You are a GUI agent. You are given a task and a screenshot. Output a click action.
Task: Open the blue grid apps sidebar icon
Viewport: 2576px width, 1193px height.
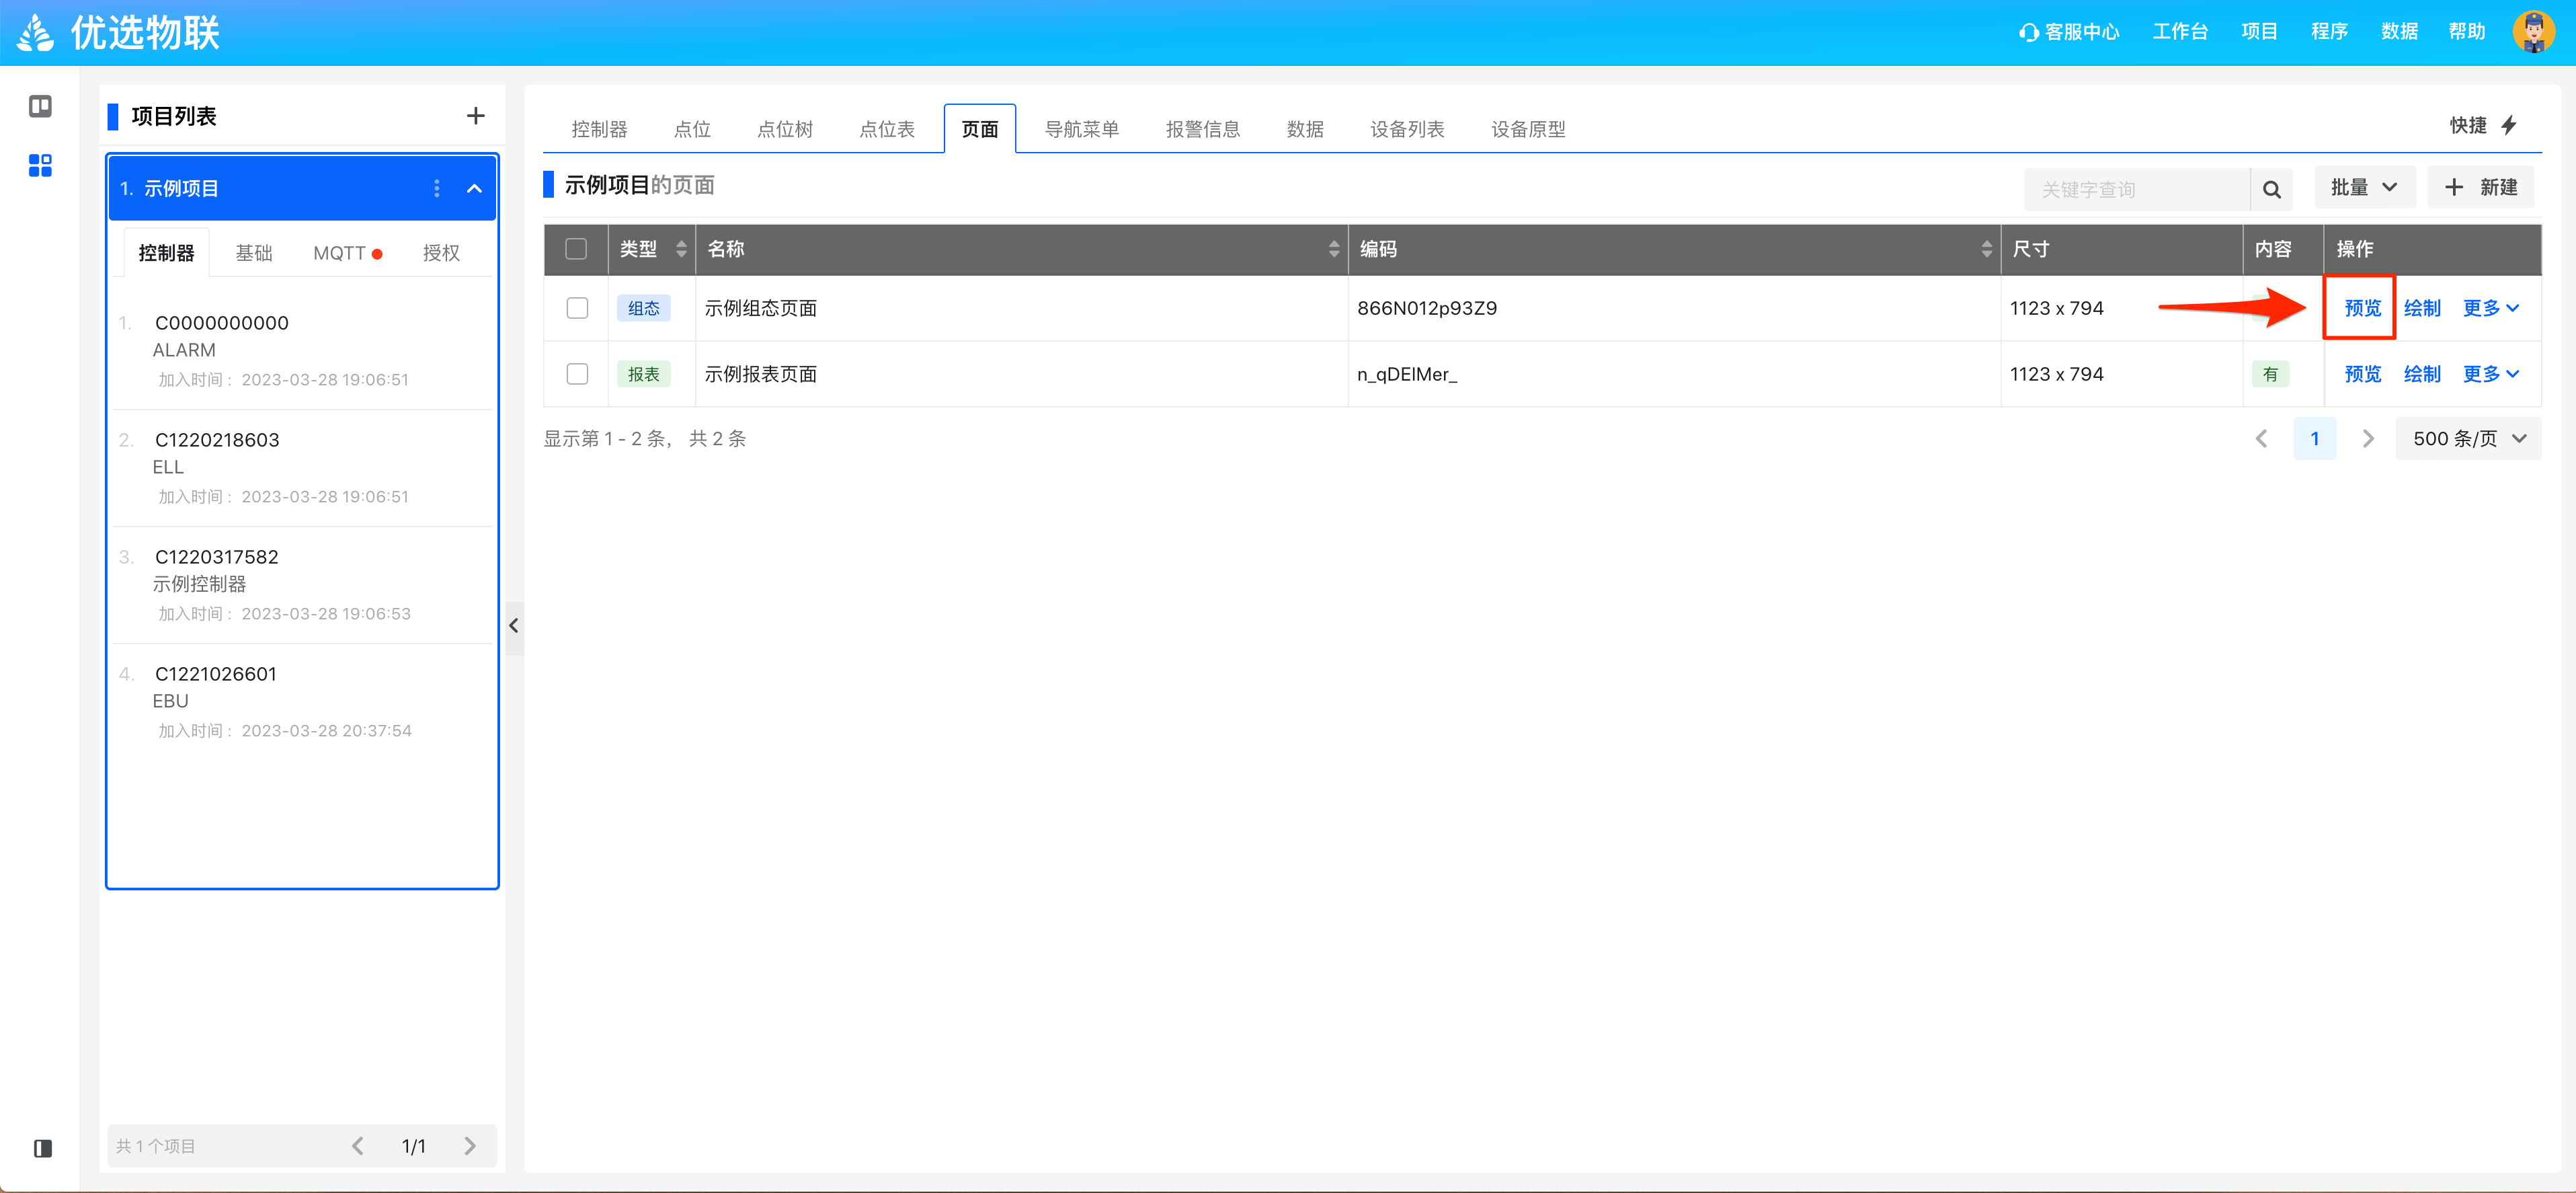coord(40,165)
